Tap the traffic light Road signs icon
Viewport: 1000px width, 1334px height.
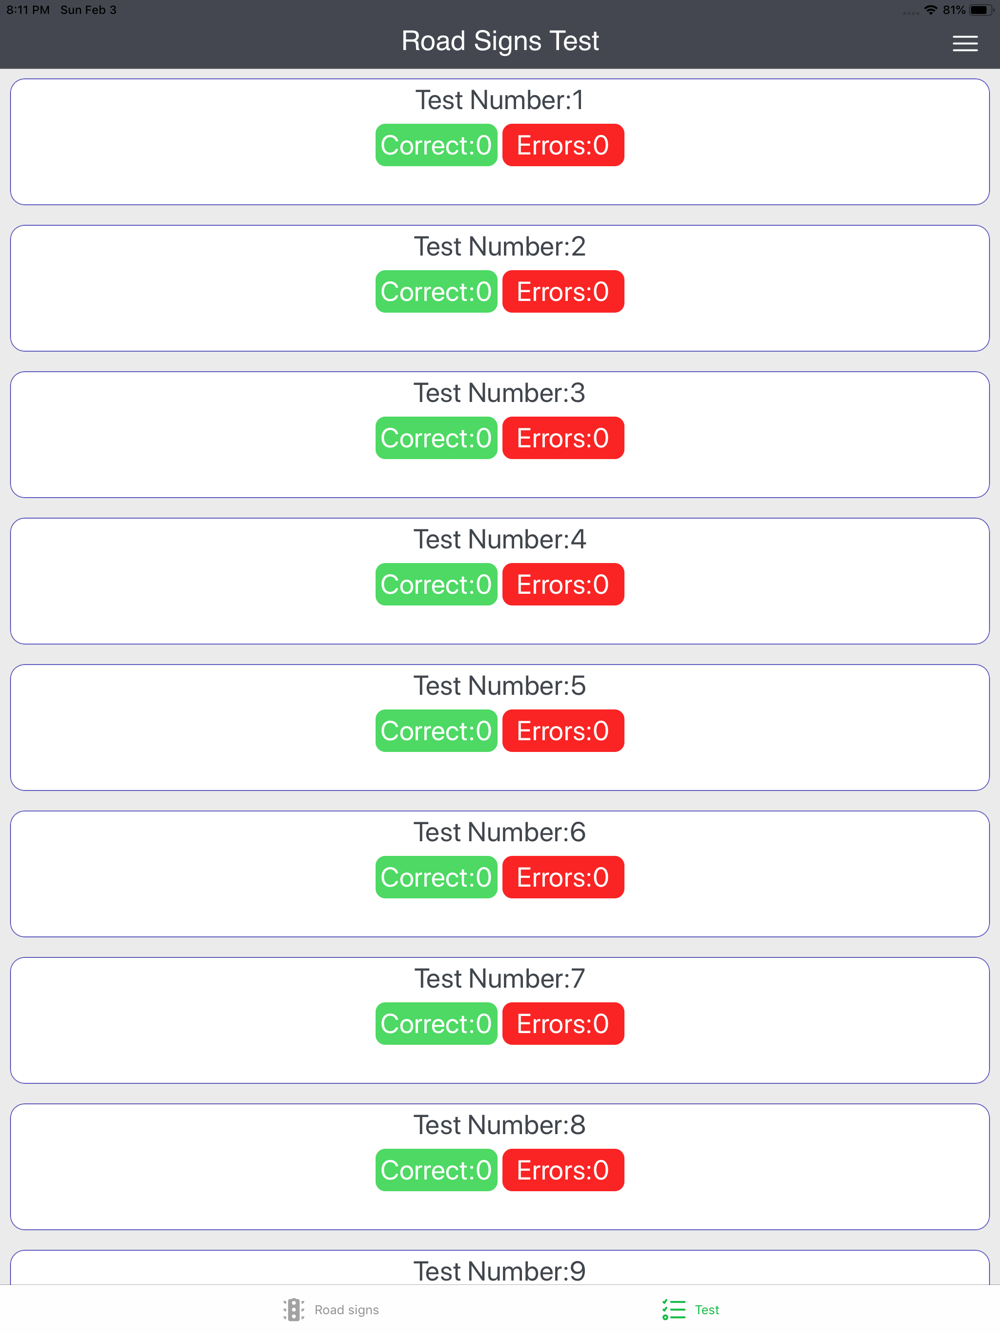click(x=293, y=1309)
